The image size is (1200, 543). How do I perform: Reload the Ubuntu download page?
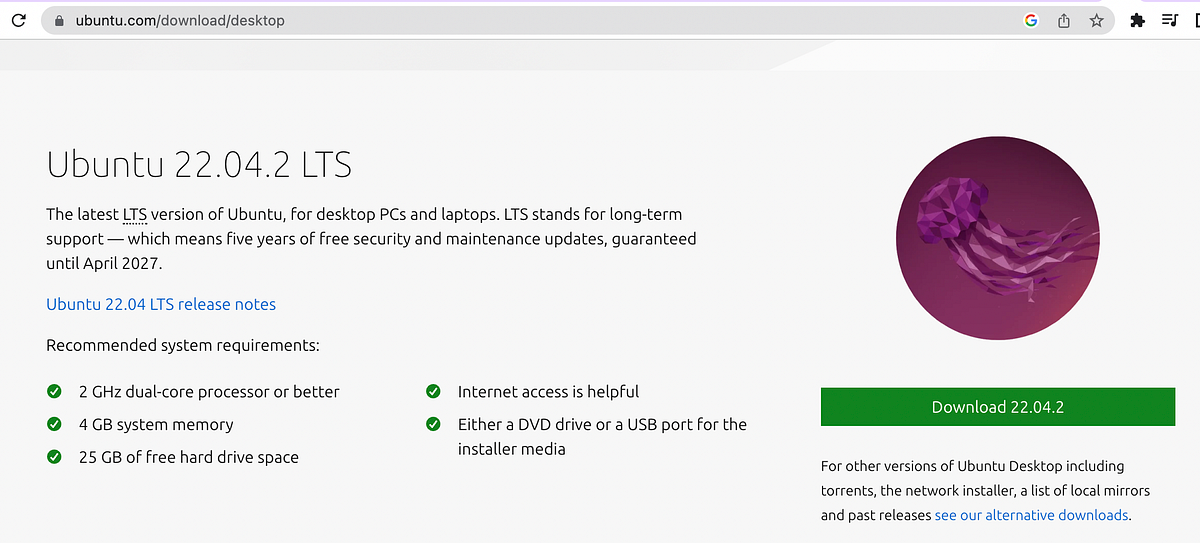18,20
